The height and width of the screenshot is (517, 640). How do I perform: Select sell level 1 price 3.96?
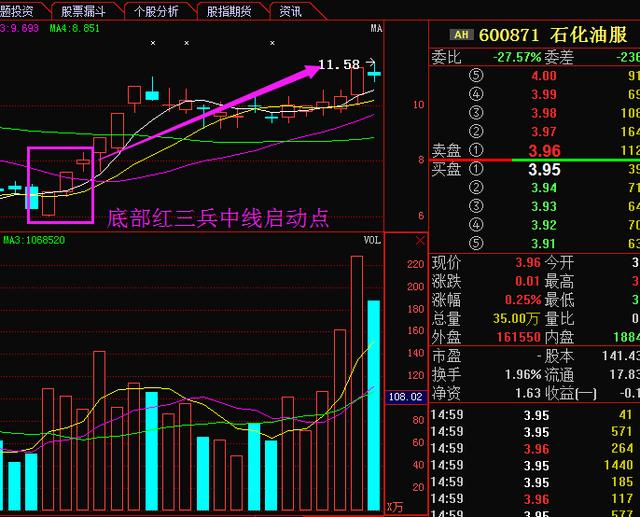[544, 151]
